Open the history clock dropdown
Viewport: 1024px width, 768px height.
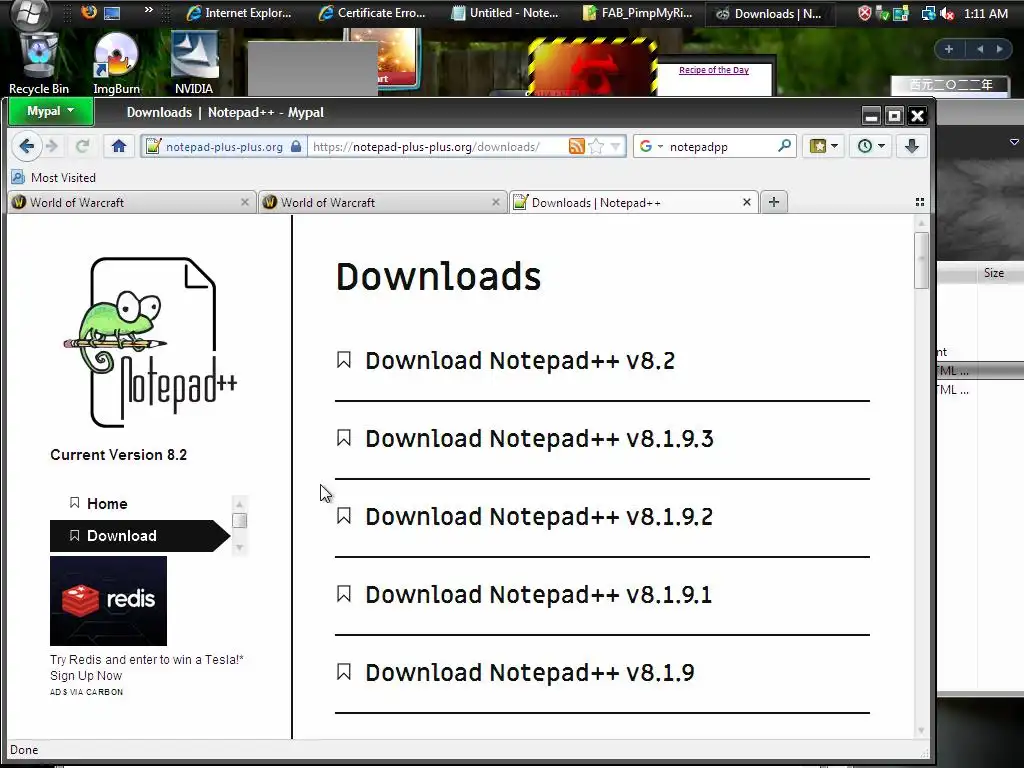tap(871, 146)
